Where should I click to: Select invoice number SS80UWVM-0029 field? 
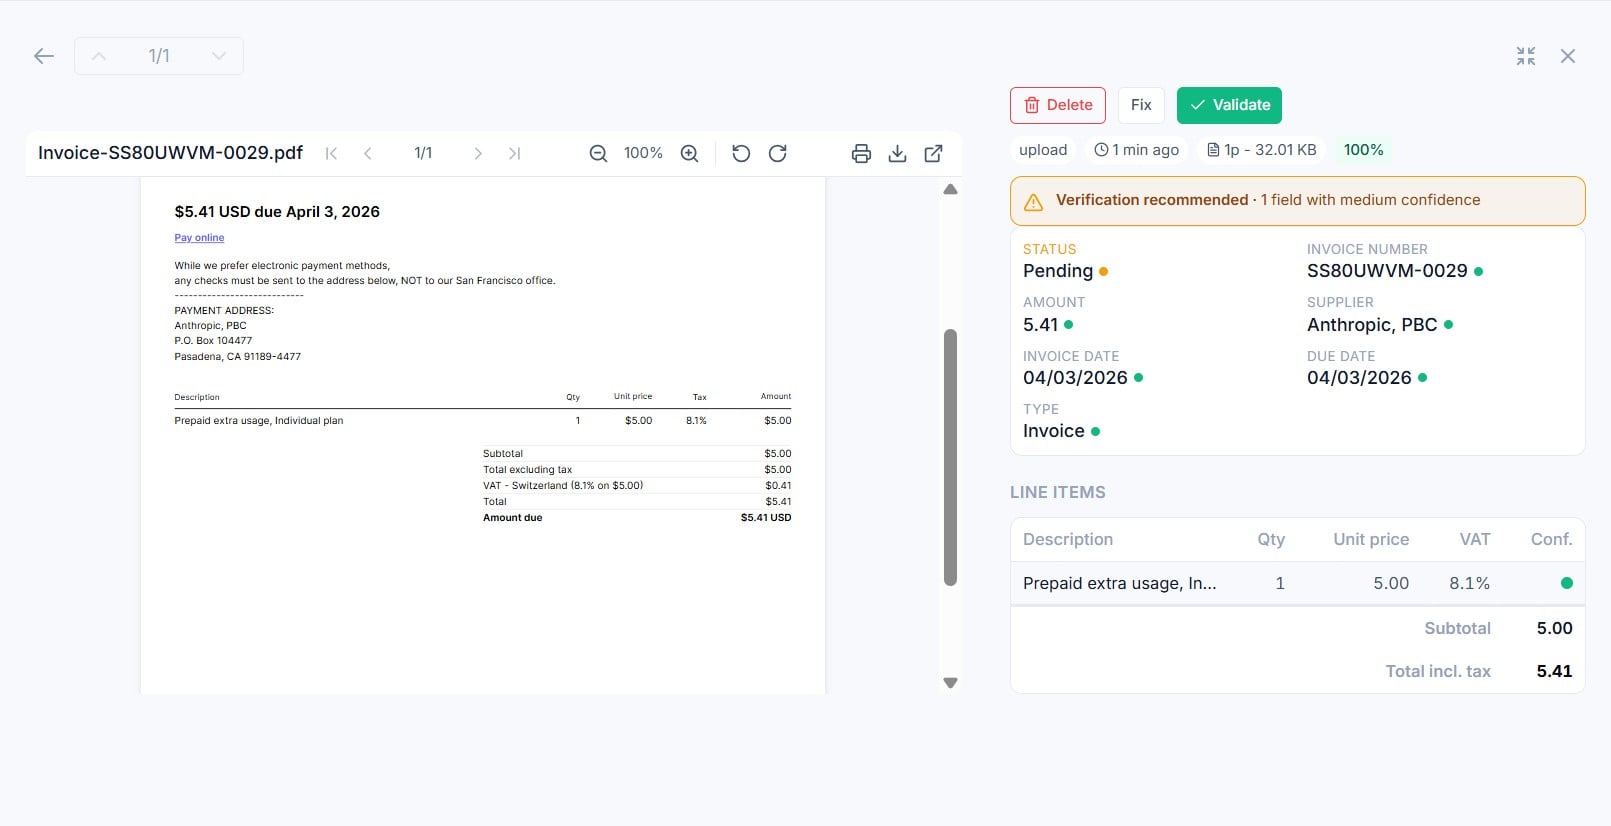1387,271
